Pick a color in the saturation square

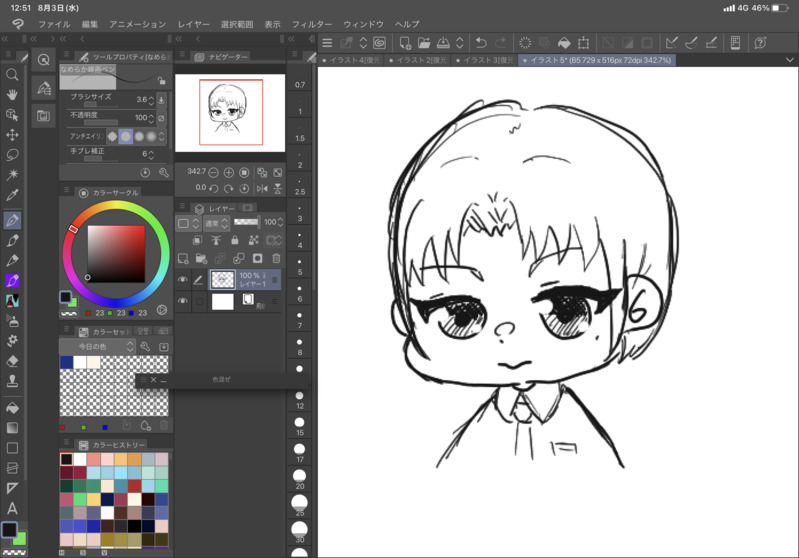click(x=116, y=254)
